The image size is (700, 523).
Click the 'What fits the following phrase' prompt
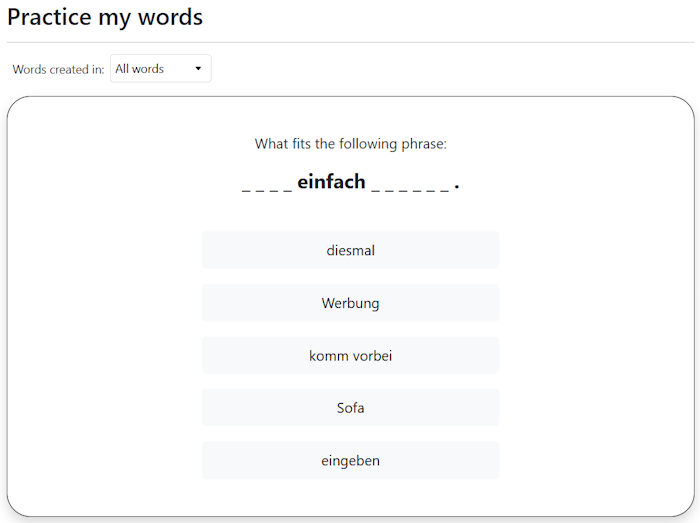pyautogui.click(x=350, y=144)
